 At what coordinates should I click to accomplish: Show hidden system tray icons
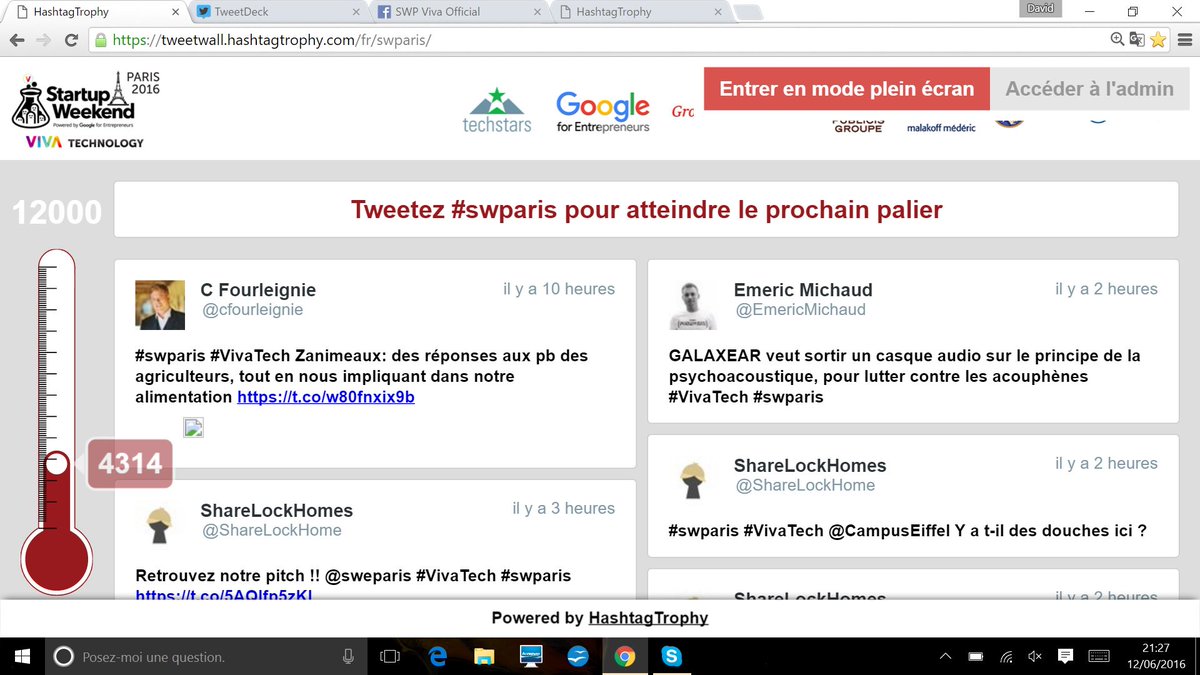click(x=945, y=657)
